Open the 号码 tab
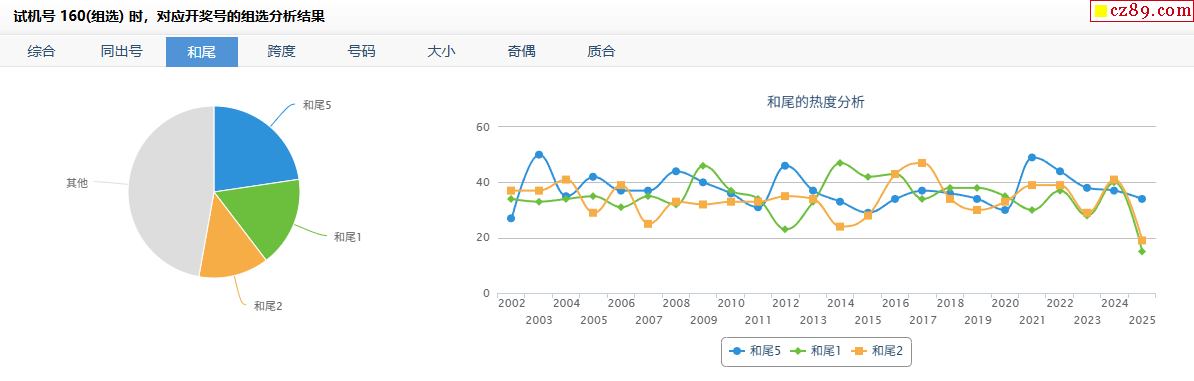1194x381 pixels. (362, 52)
